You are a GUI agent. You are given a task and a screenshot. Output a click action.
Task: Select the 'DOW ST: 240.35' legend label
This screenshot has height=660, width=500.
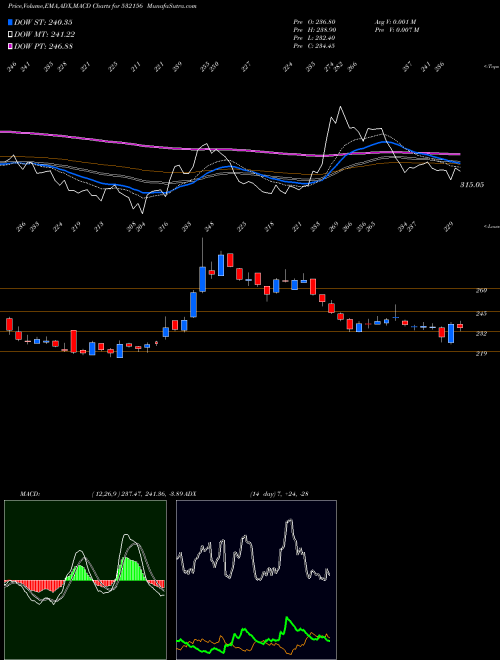[x=43, y=22]
